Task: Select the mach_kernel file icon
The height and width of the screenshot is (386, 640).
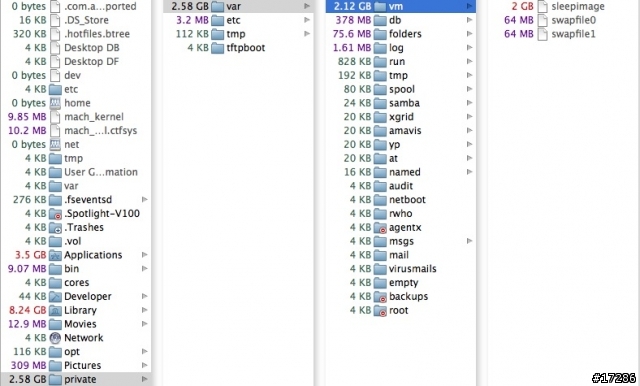Action: pyautogui.click(x=55, y=117)
